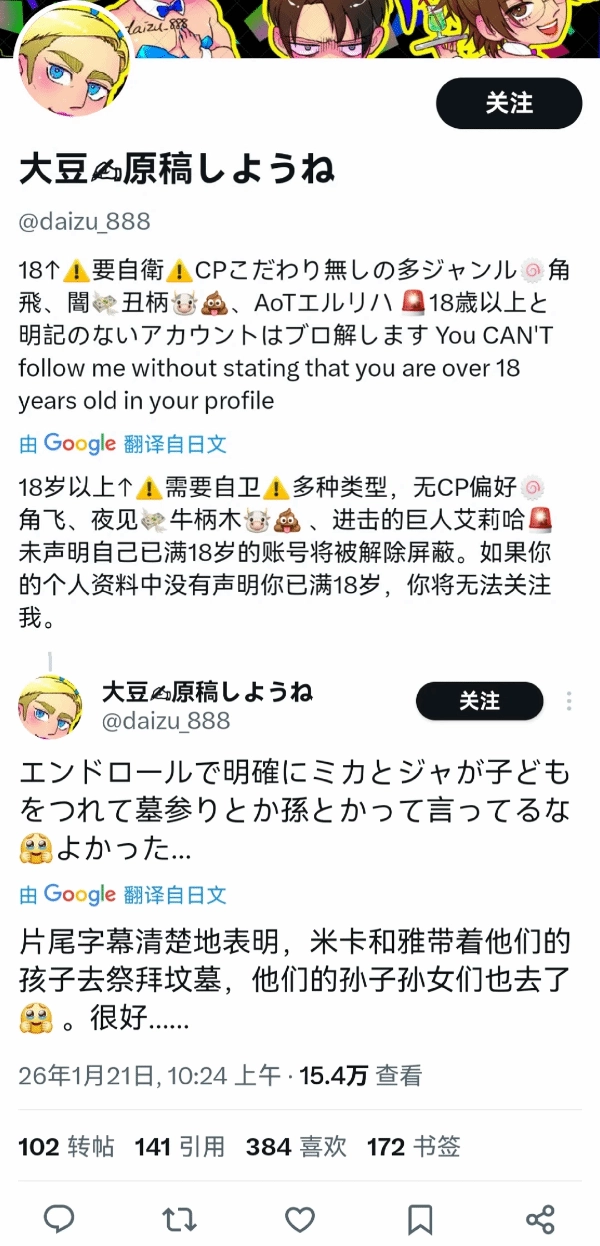View the 141 引用 quotes list

click(x=179, y=1146)
